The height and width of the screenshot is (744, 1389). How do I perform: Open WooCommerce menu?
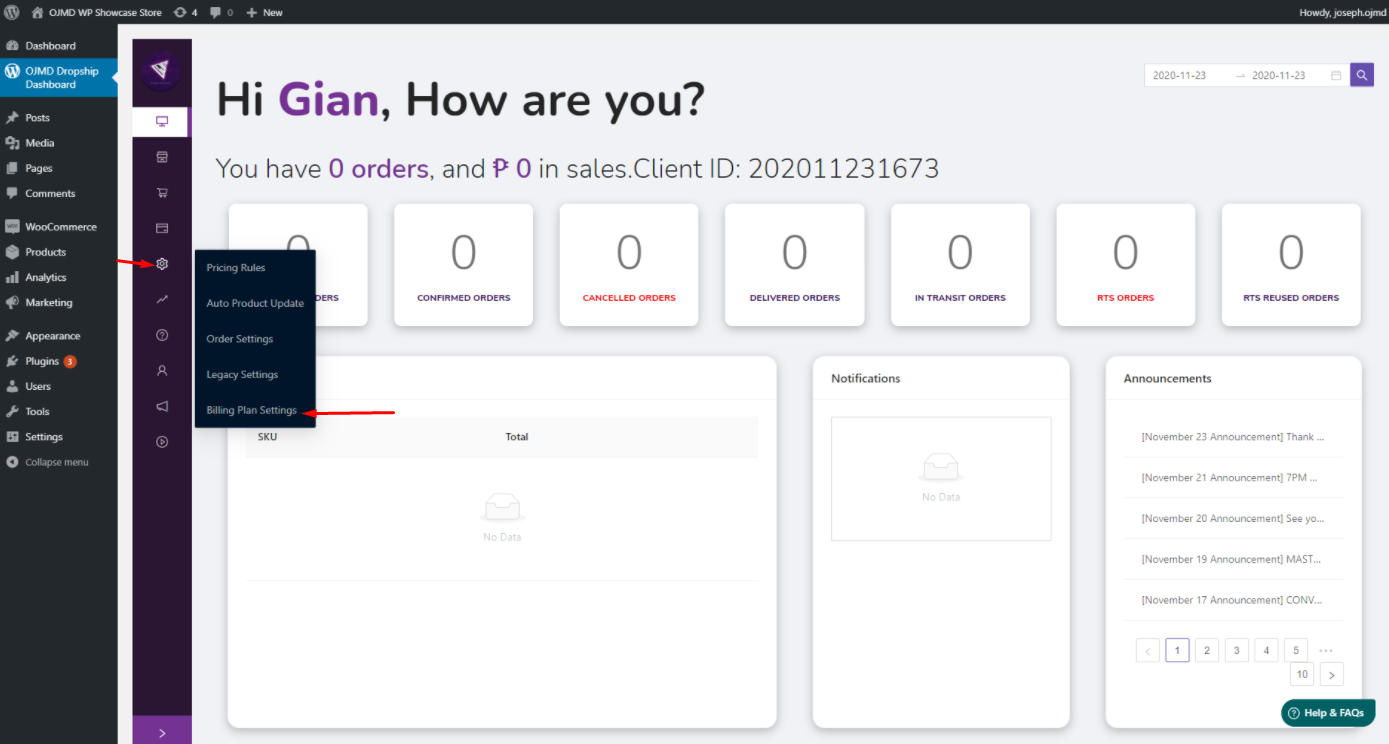[x=58, y=227]
